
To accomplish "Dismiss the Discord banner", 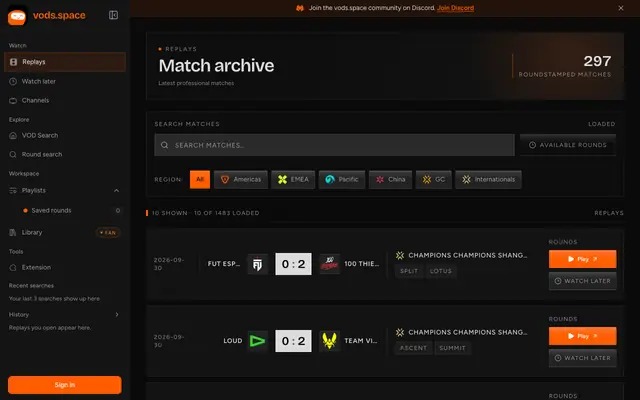I will click(621, 8).
